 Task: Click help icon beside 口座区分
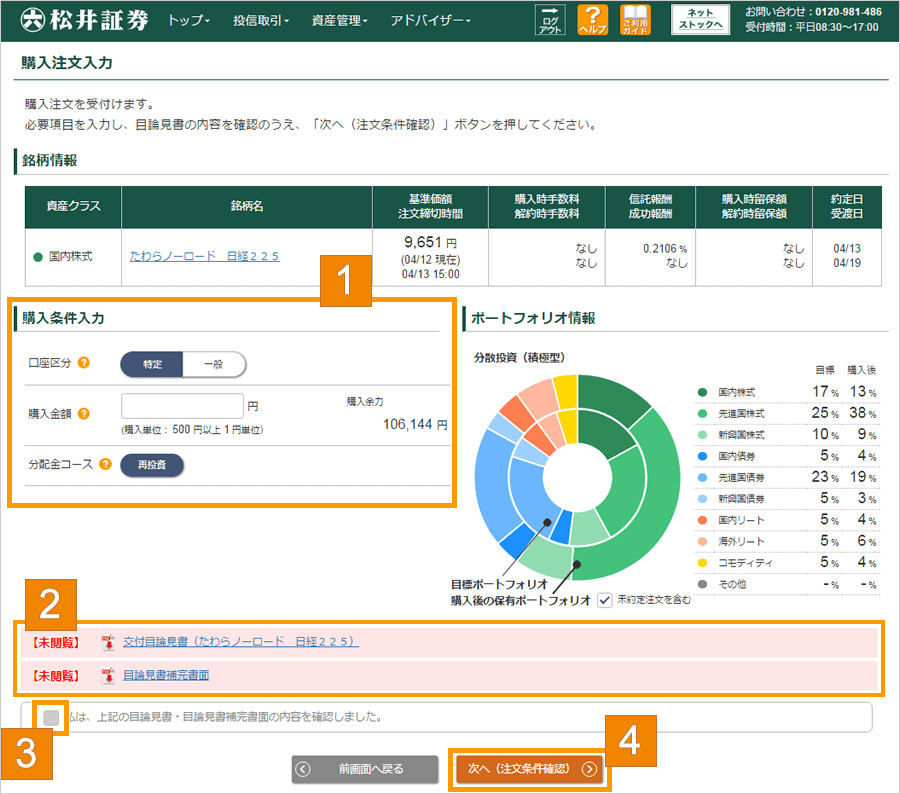[84, 363]
